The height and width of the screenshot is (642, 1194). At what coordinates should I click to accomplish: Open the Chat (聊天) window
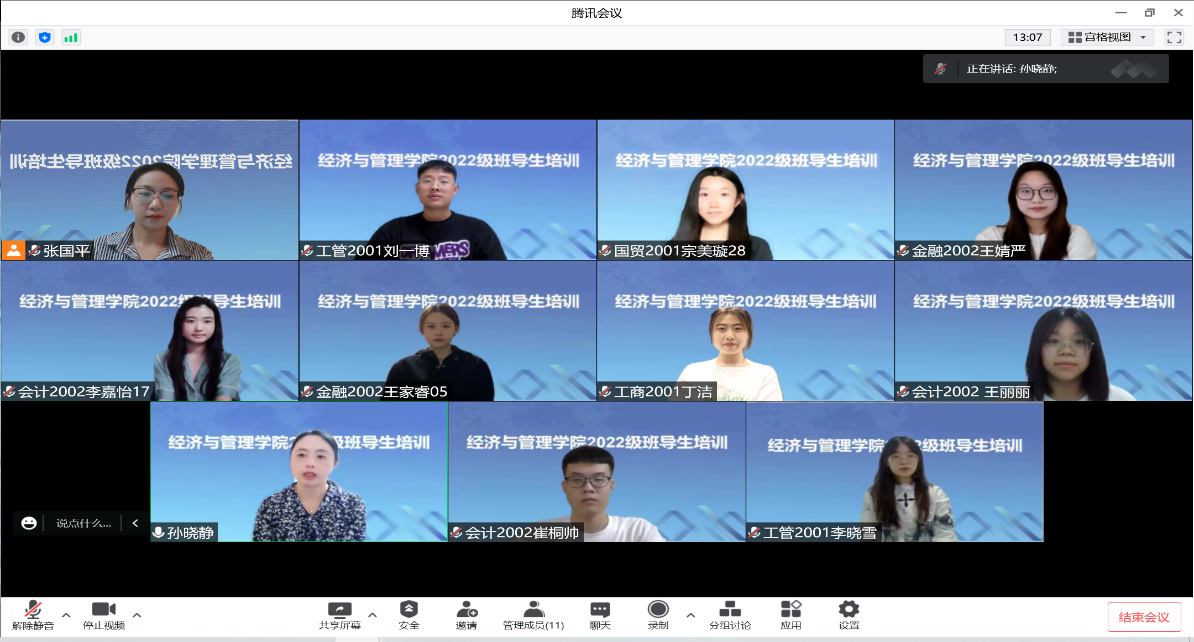[600, 614]
